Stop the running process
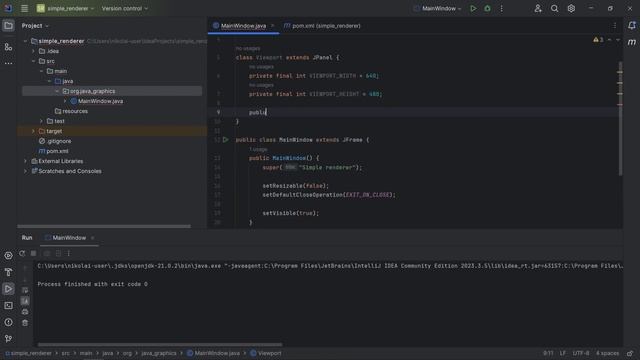 click(33, 253)
